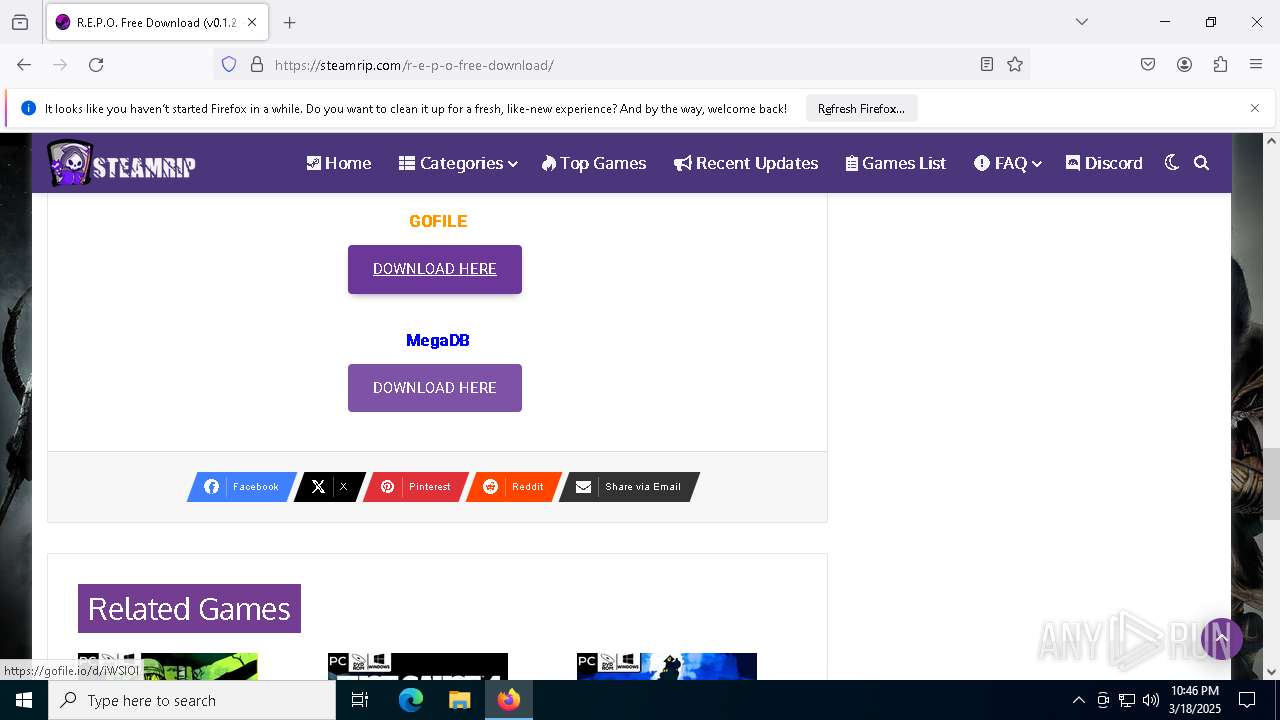Viewport: 1280px width, 720px height.
Task: Click the MegaDB heading text
Action: point(438,340)
